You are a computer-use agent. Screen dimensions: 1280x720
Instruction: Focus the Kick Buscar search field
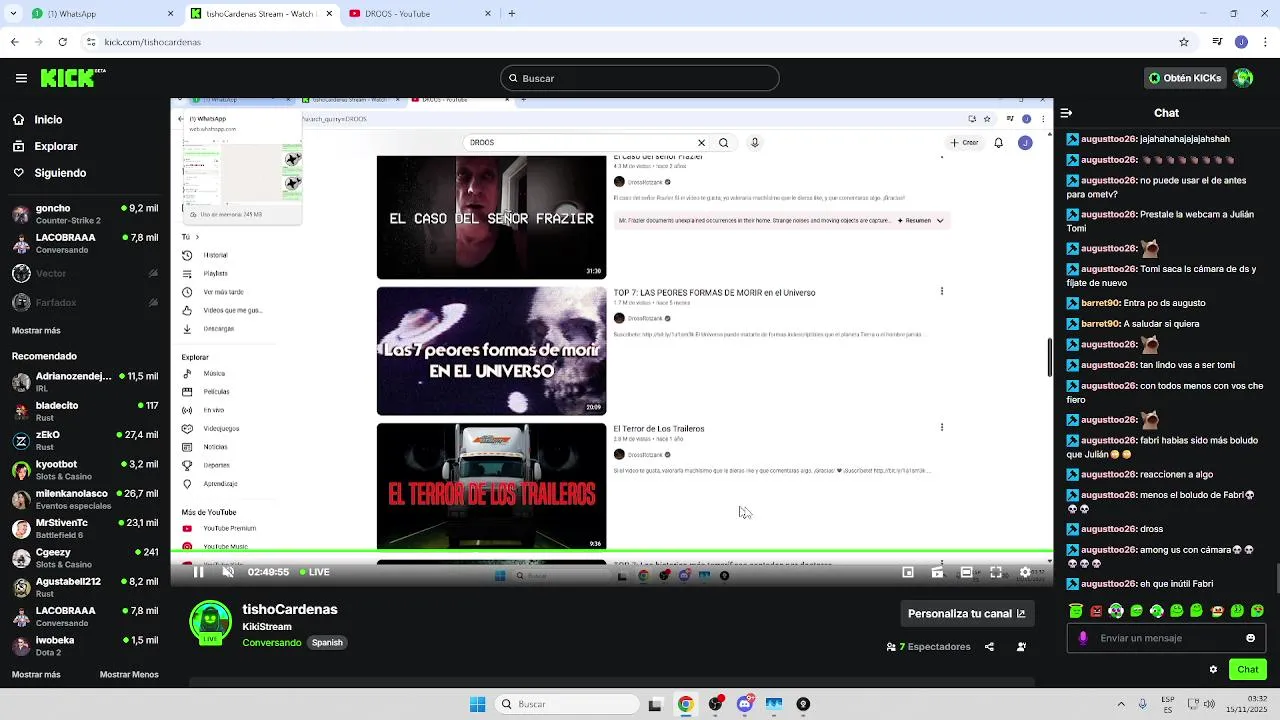[x=640, y=78]
